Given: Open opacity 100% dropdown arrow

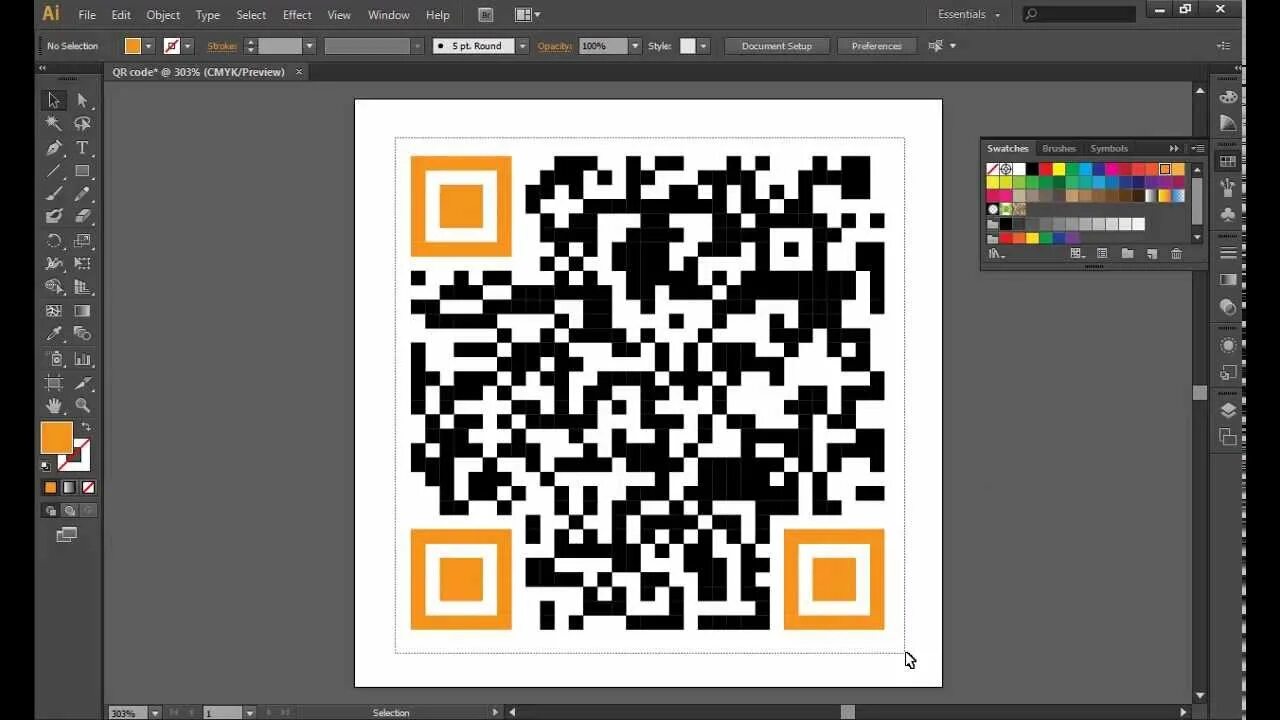Looking at the screenshot, I should (x=634, y=46).
